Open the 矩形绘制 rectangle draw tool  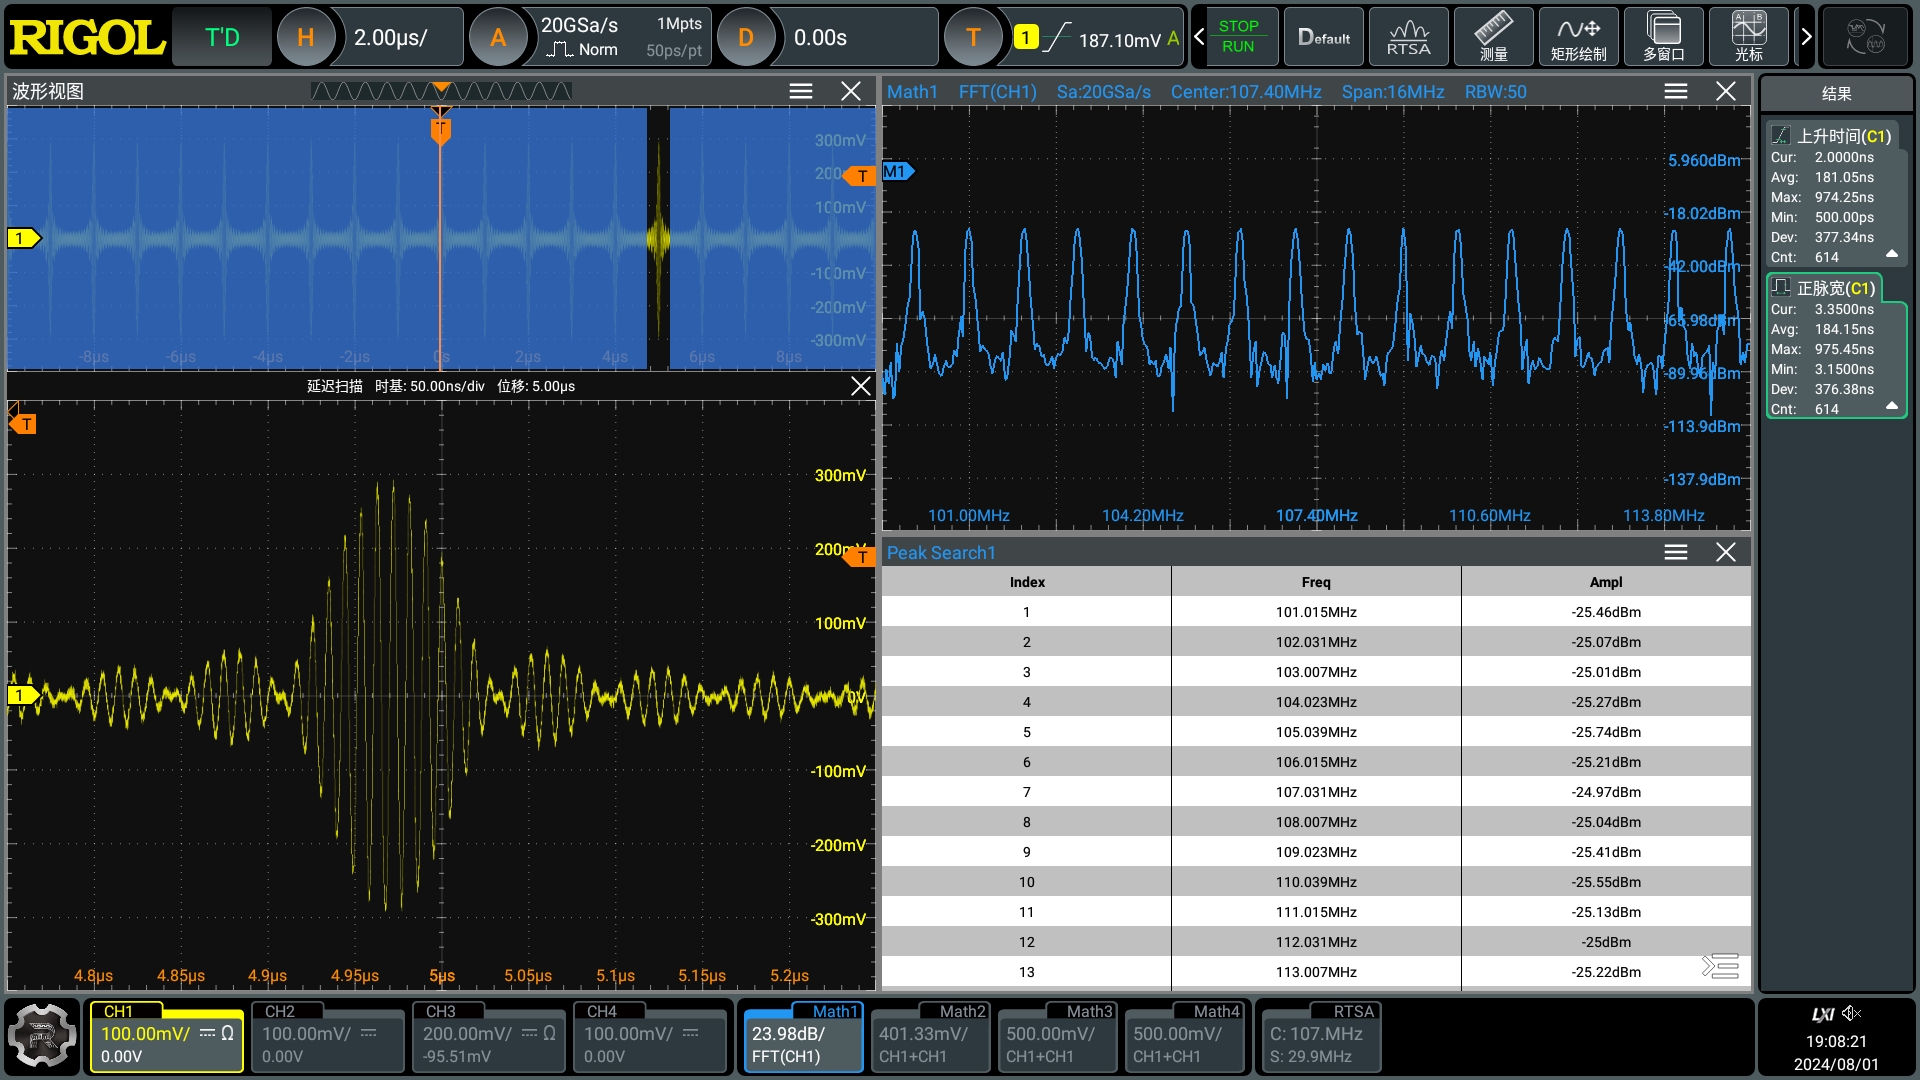point(1579,37)
